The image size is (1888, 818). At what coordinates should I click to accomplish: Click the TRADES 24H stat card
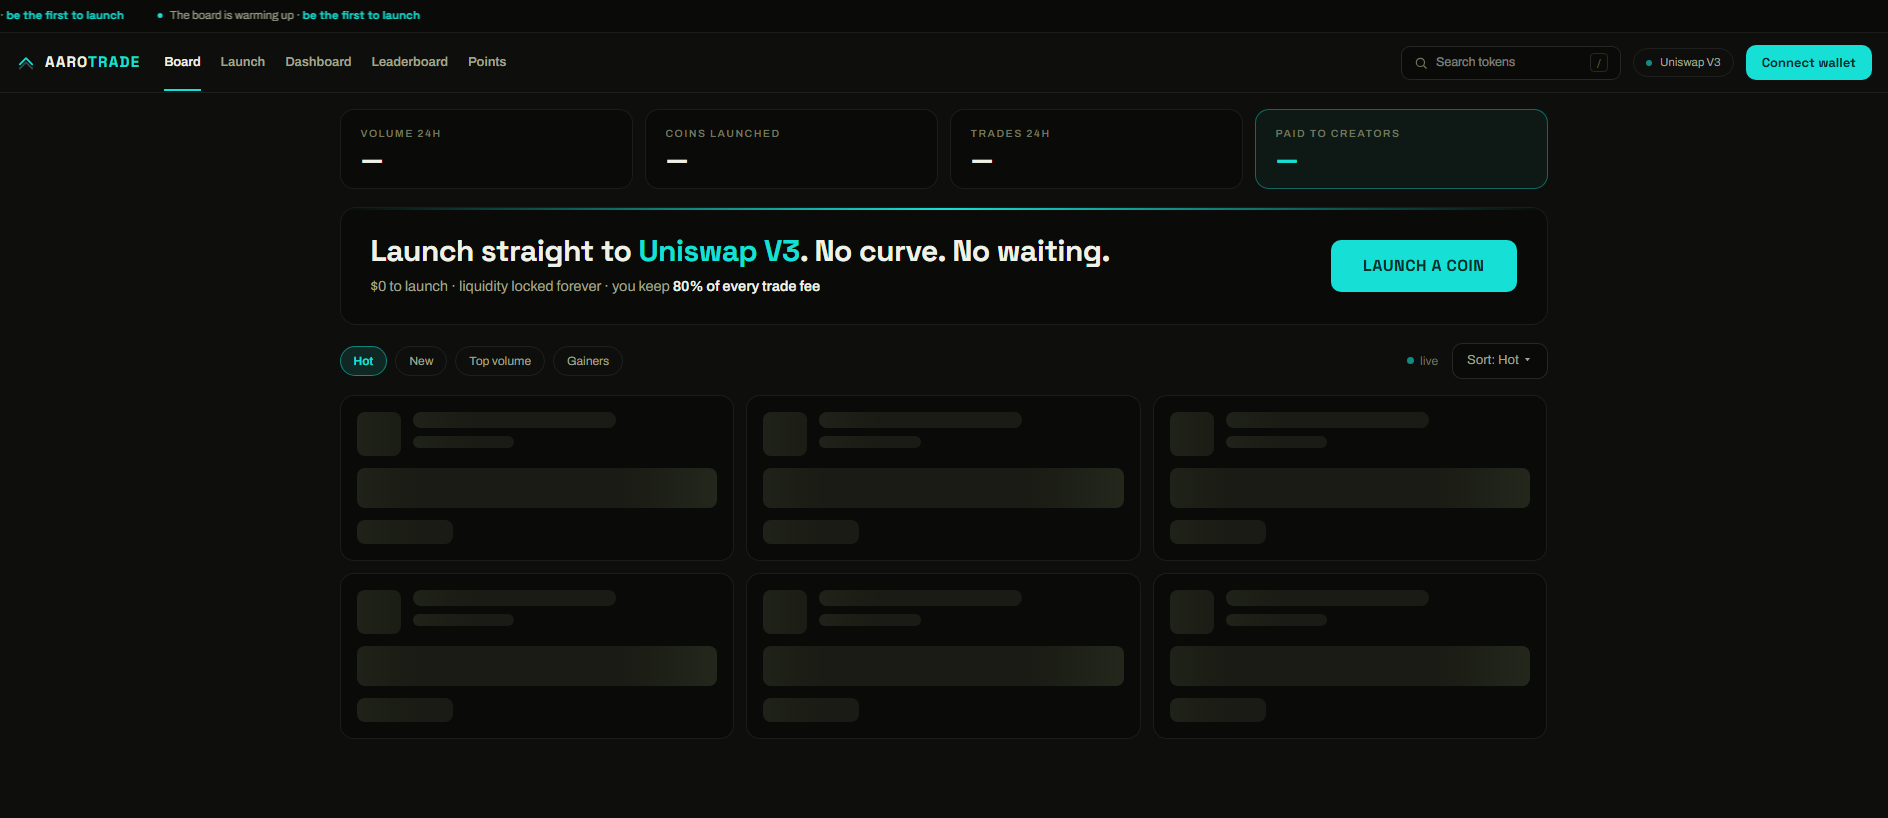click(x=1096, y=149)
